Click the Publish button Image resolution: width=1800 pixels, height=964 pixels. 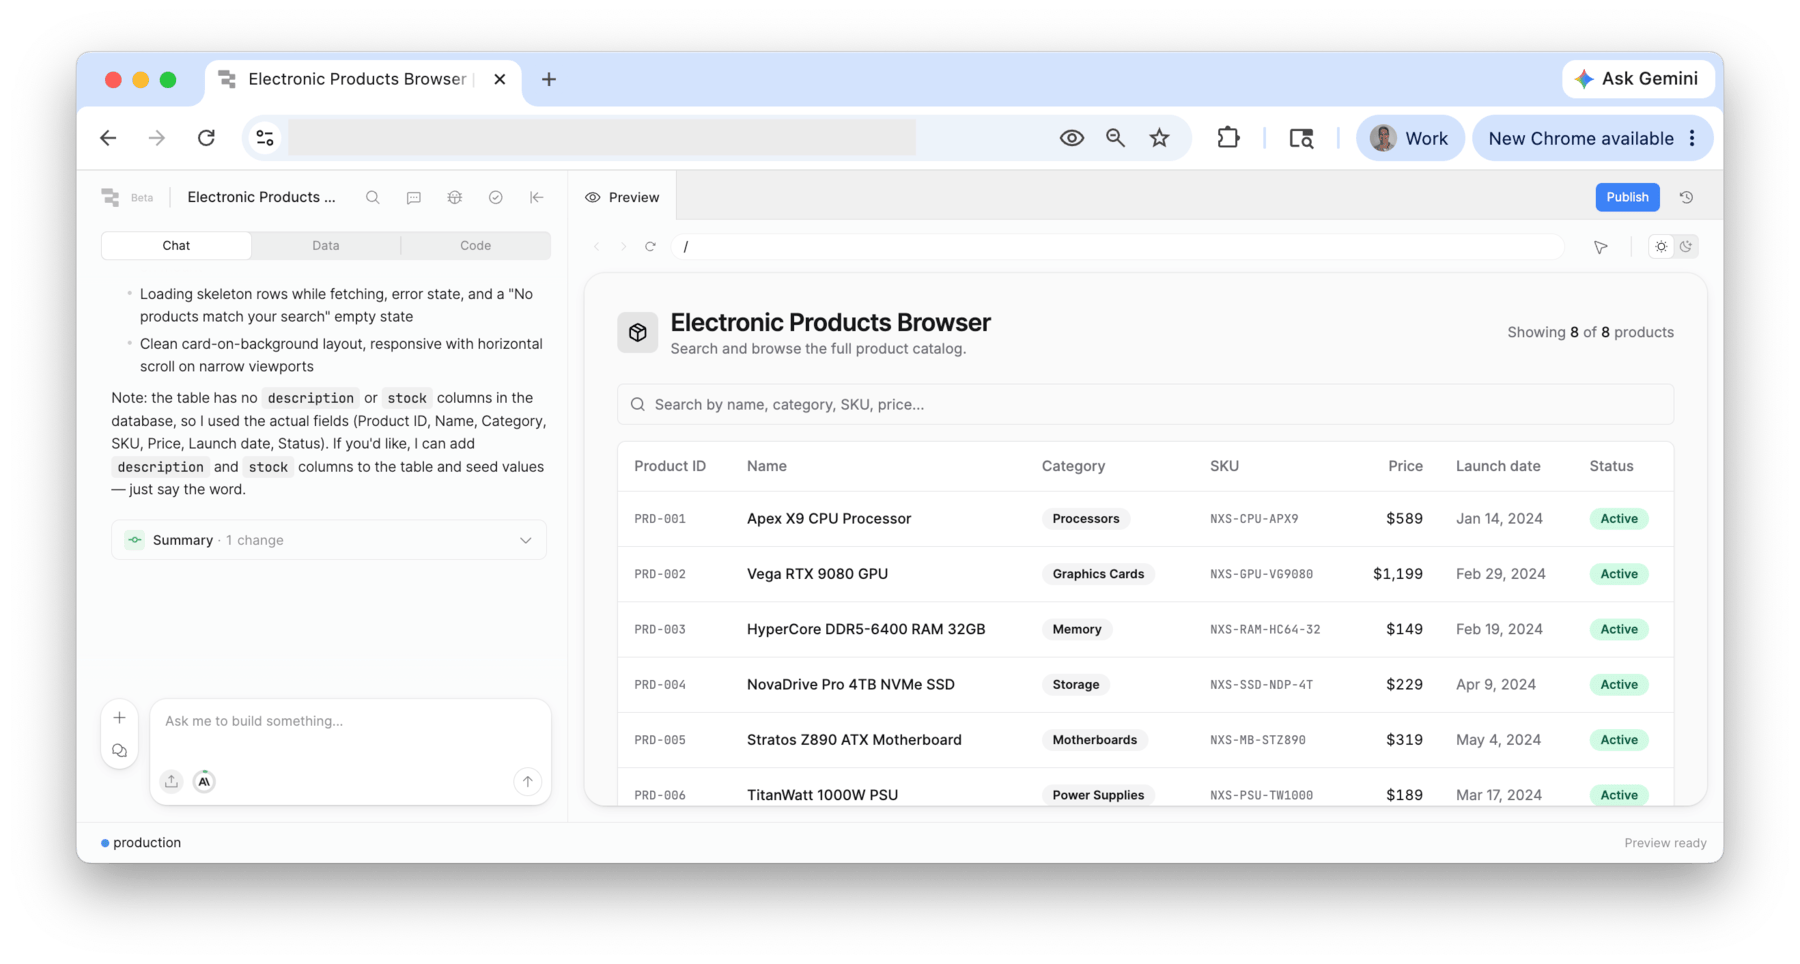1627,197
